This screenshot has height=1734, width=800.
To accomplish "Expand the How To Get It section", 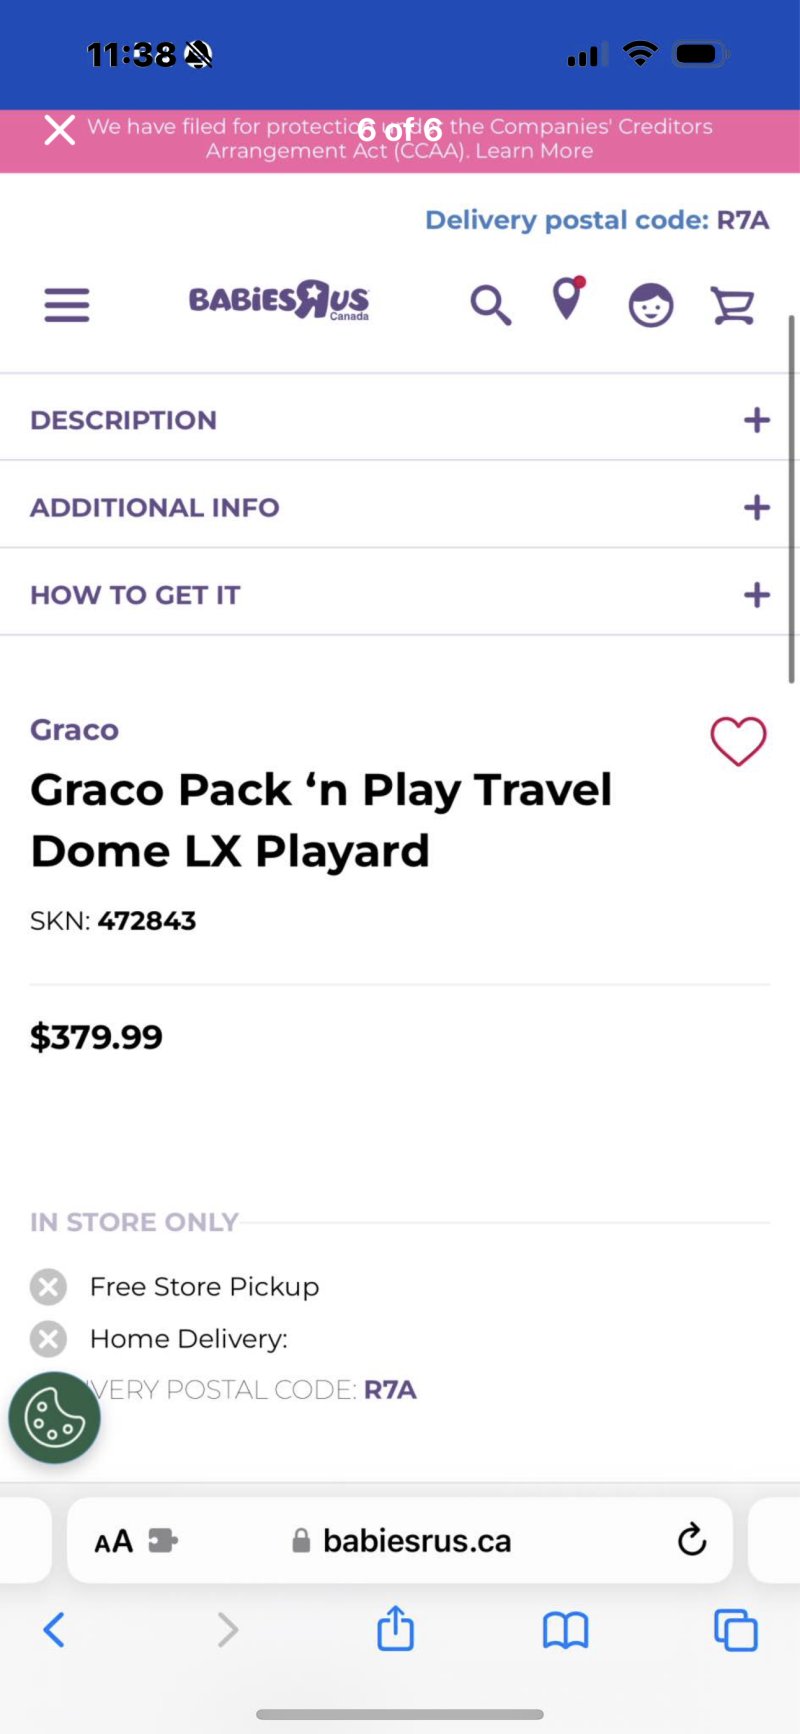I will [756, 595].
